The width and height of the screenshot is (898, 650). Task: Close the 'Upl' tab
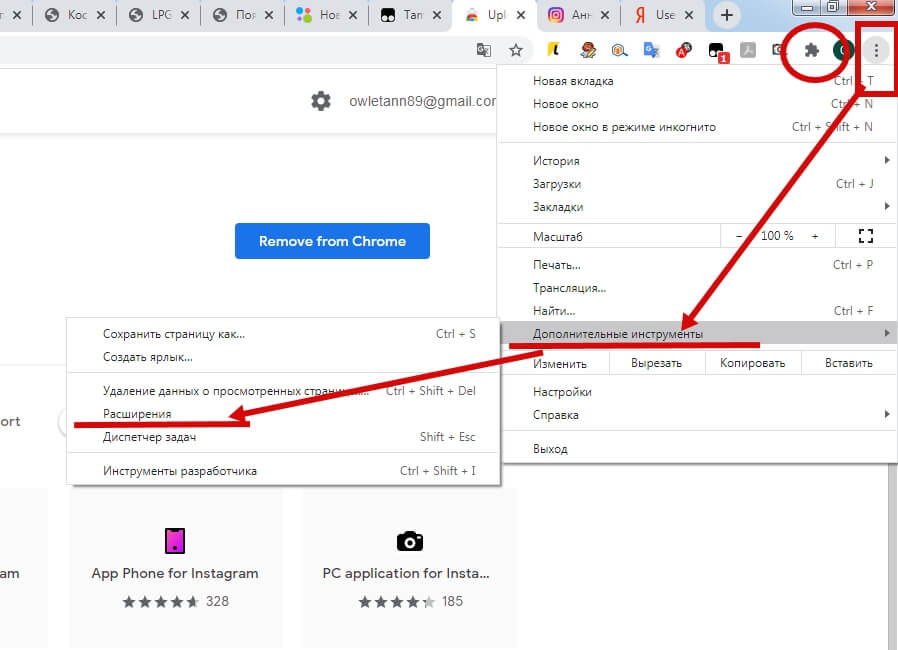click(521, 15)
